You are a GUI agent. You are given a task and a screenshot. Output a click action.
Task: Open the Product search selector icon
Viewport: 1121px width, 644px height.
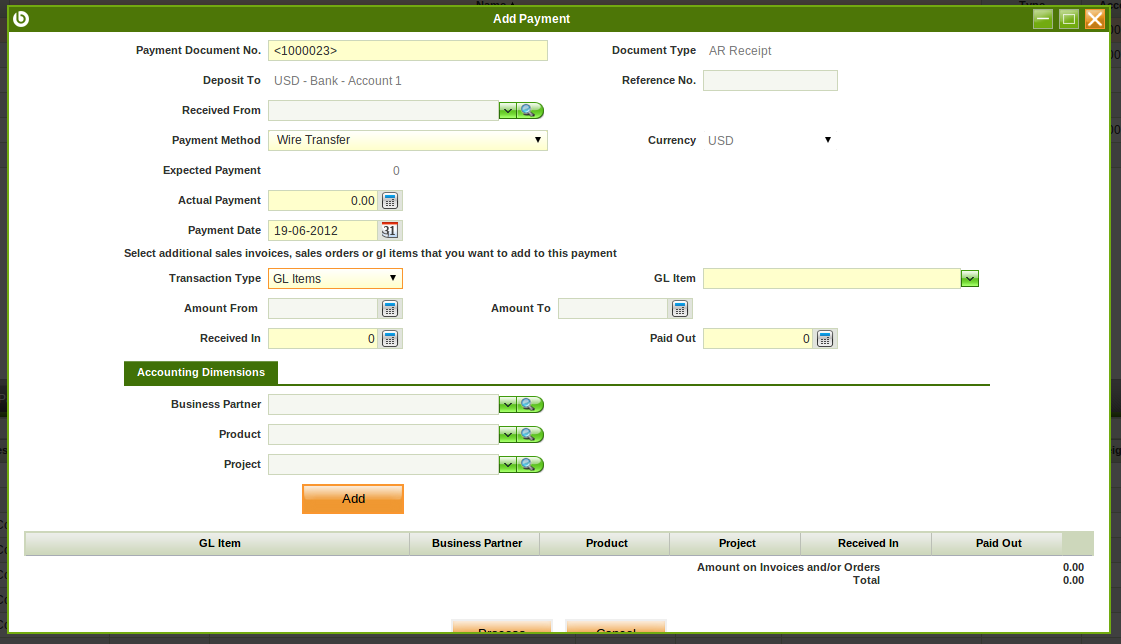tap(531, 435)
